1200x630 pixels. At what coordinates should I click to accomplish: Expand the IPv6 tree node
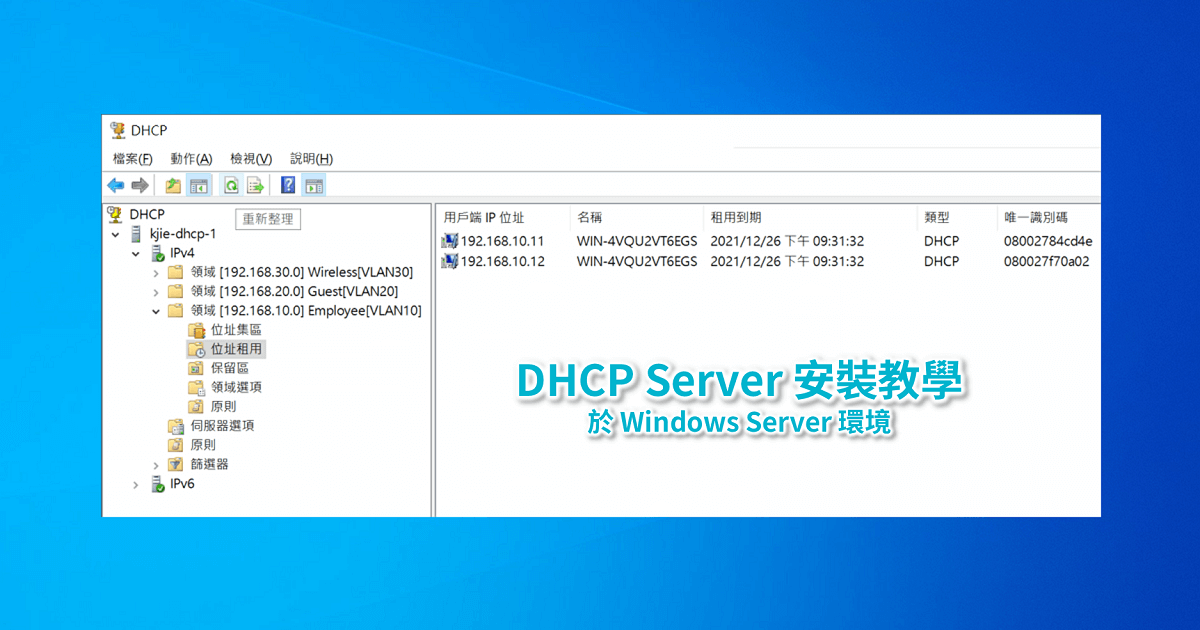[x=136, y=484]
